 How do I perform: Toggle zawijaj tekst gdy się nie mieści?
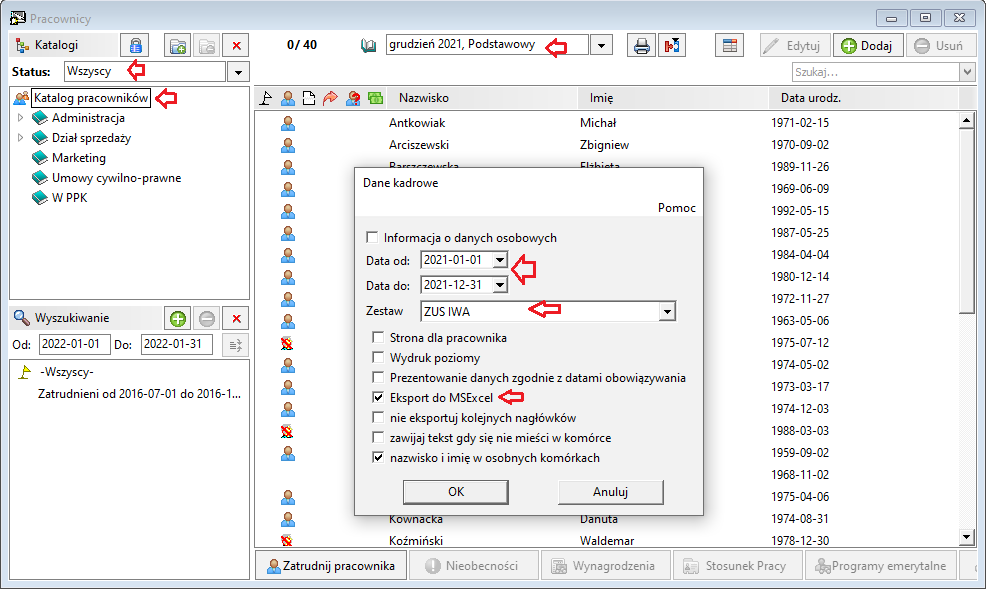[x=378, y=438]
